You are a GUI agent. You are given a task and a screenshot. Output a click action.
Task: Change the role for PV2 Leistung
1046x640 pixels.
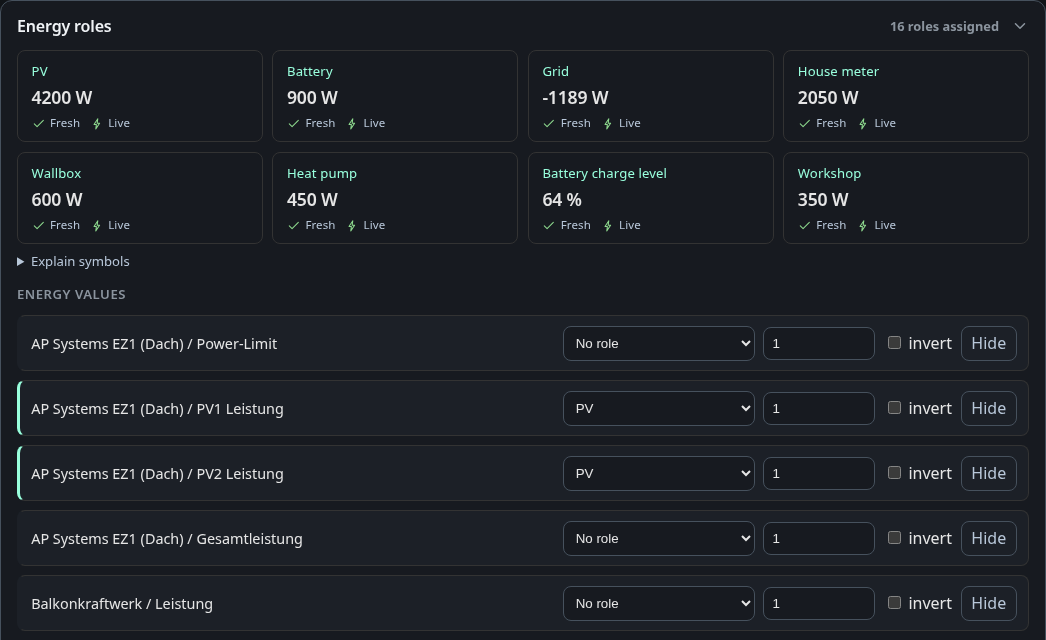658,473
